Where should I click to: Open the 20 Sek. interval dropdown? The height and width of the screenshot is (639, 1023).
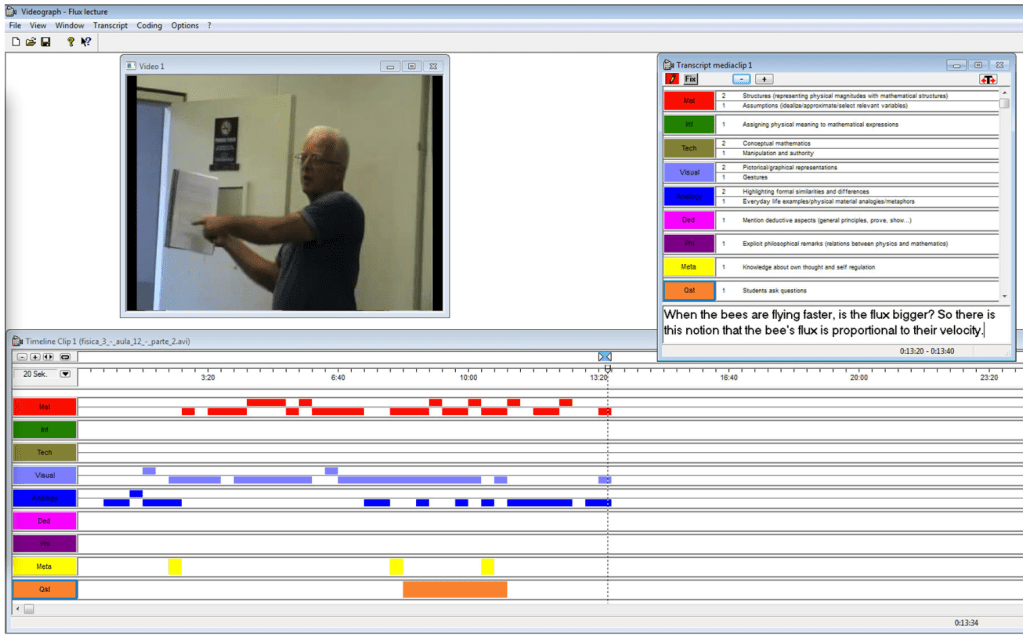pos(65,374)
